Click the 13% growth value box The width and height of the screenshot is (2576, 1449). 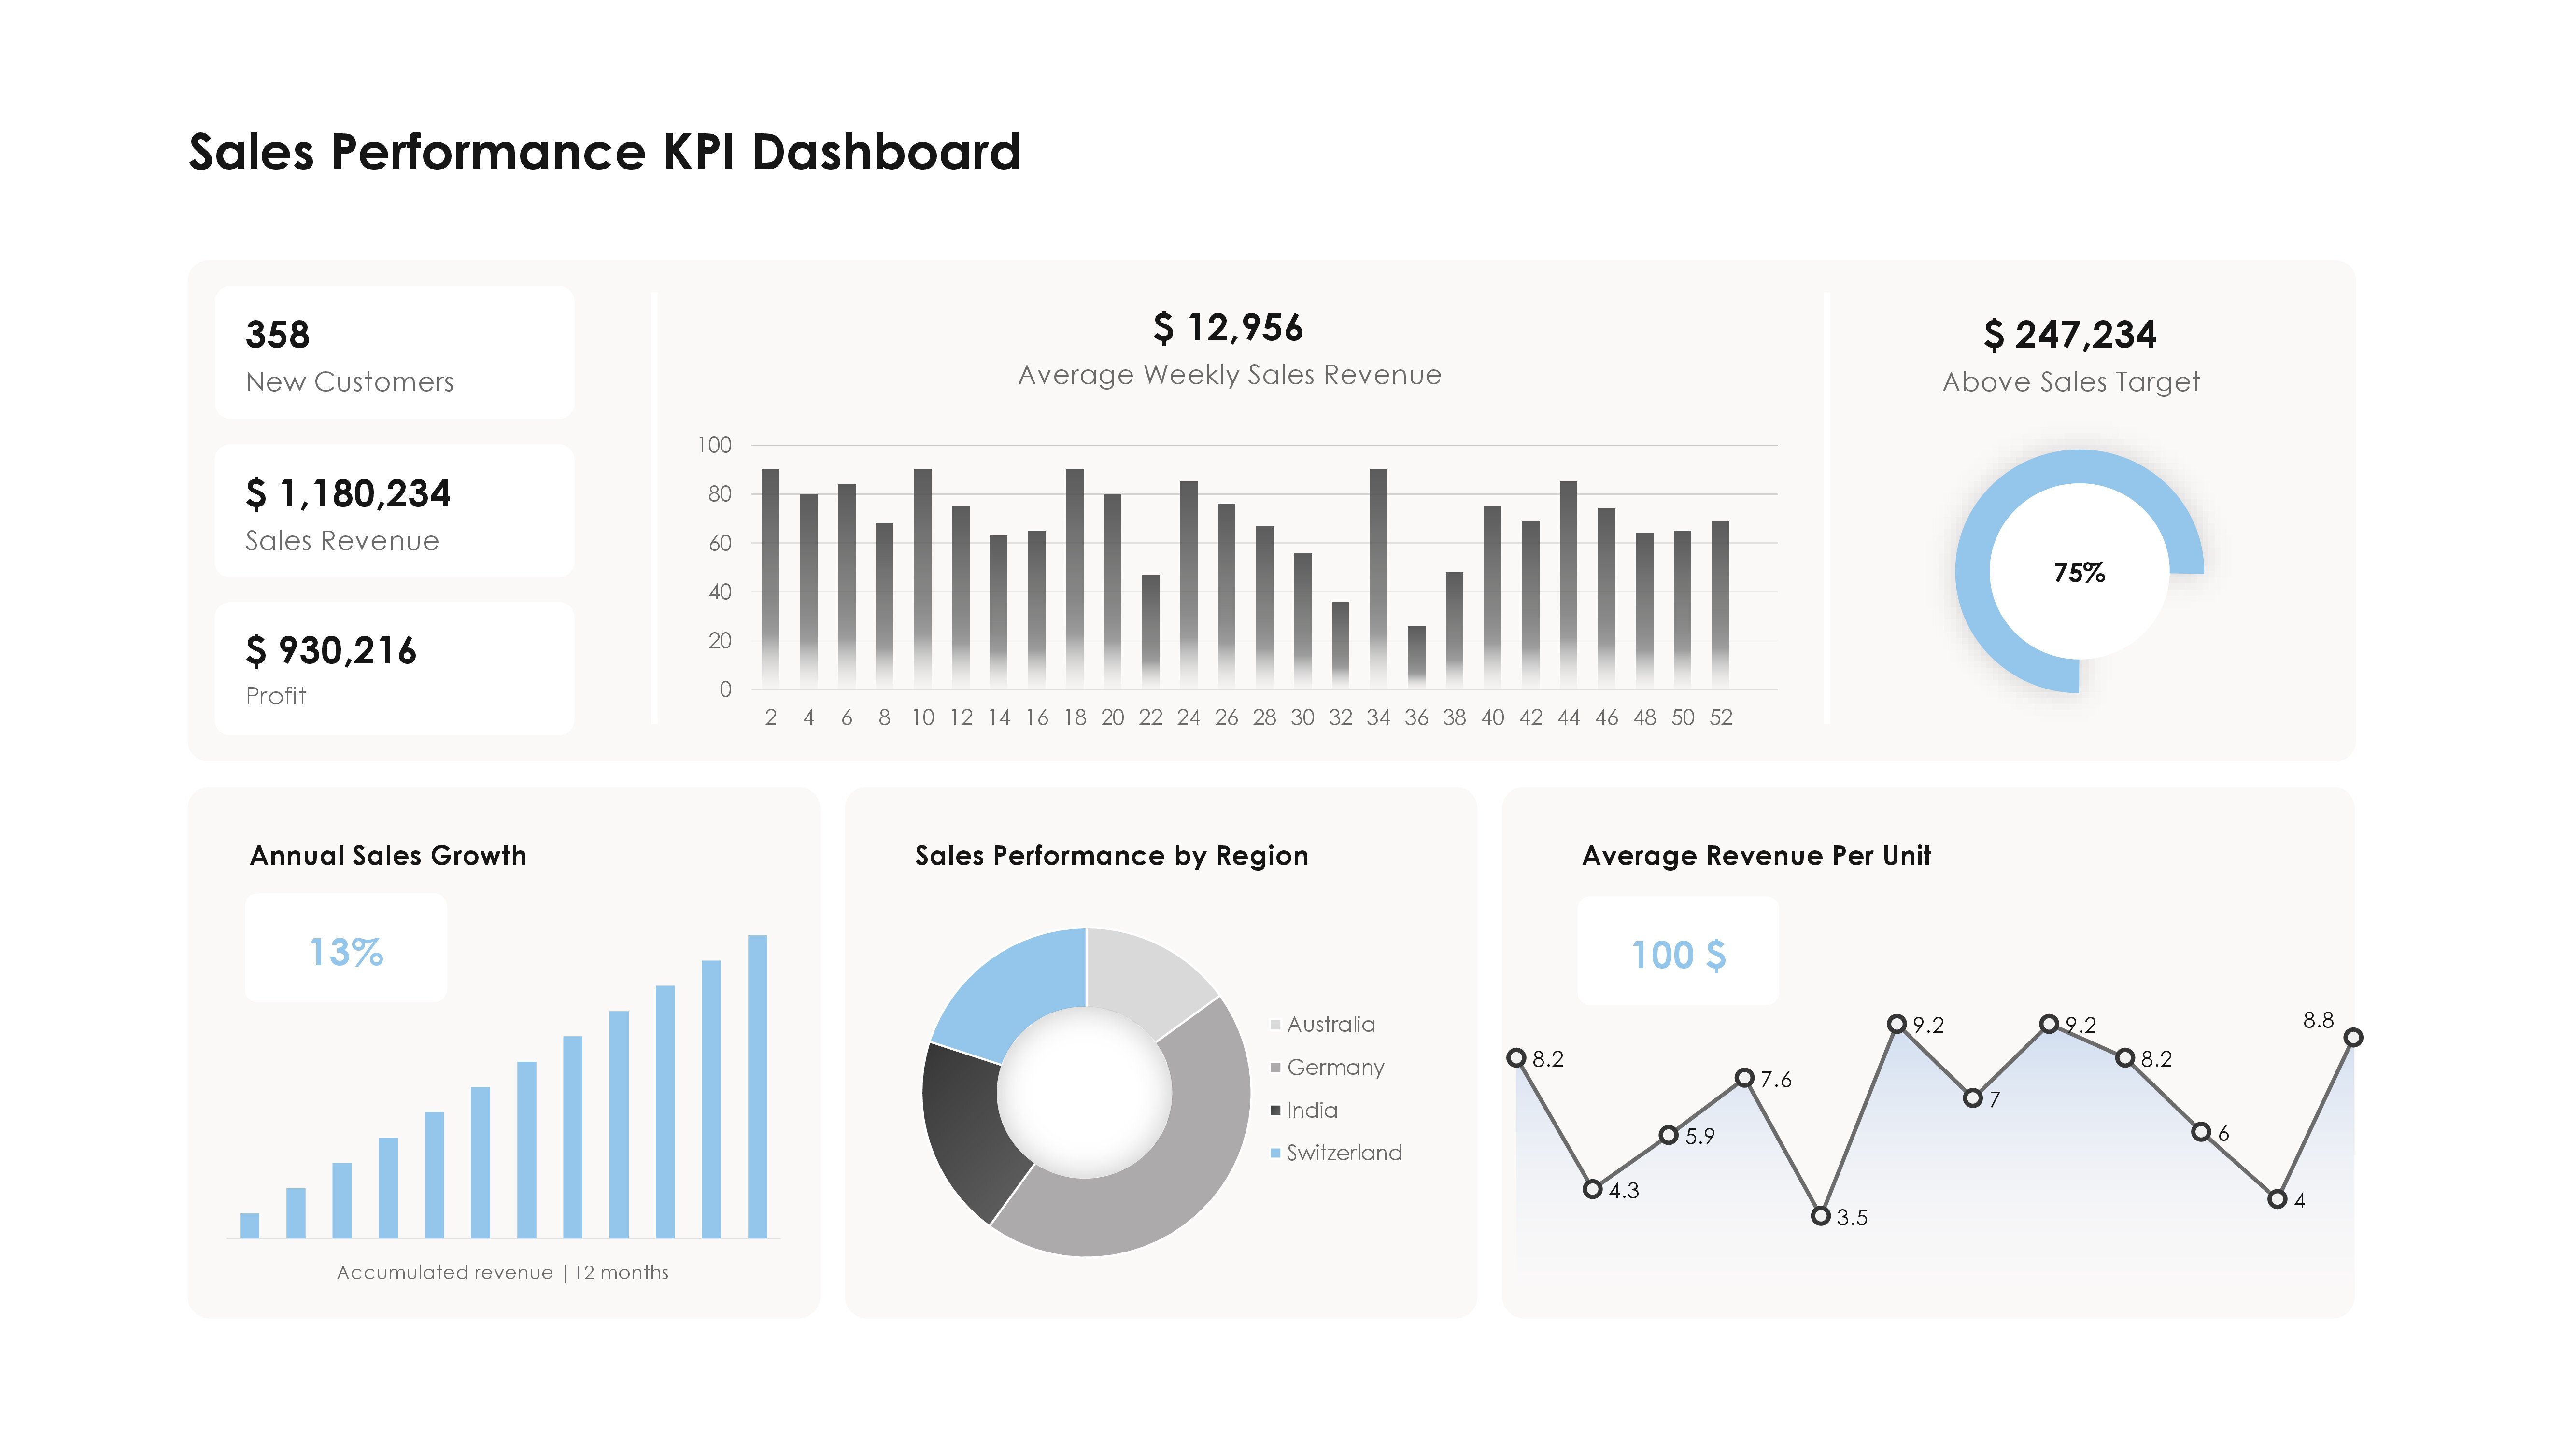(x=346, y=948)
